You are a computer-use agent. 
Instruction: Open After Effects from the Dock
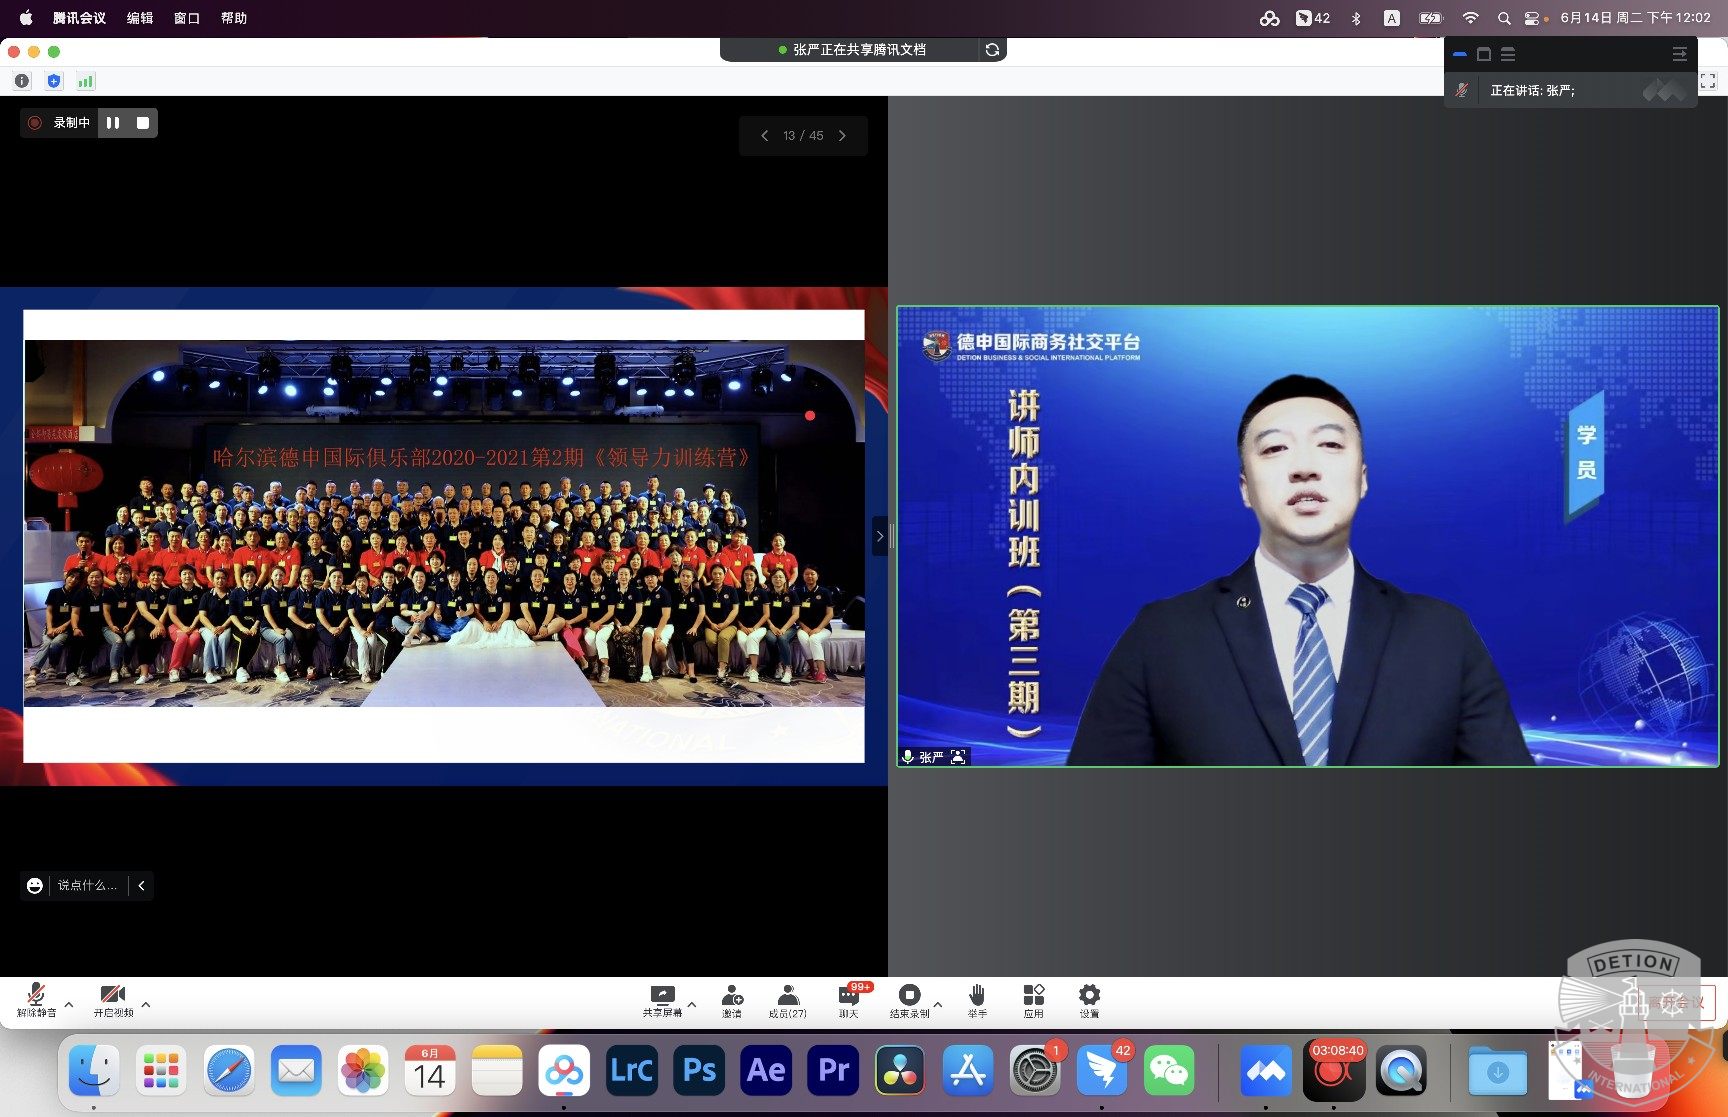click(766, 1070)
